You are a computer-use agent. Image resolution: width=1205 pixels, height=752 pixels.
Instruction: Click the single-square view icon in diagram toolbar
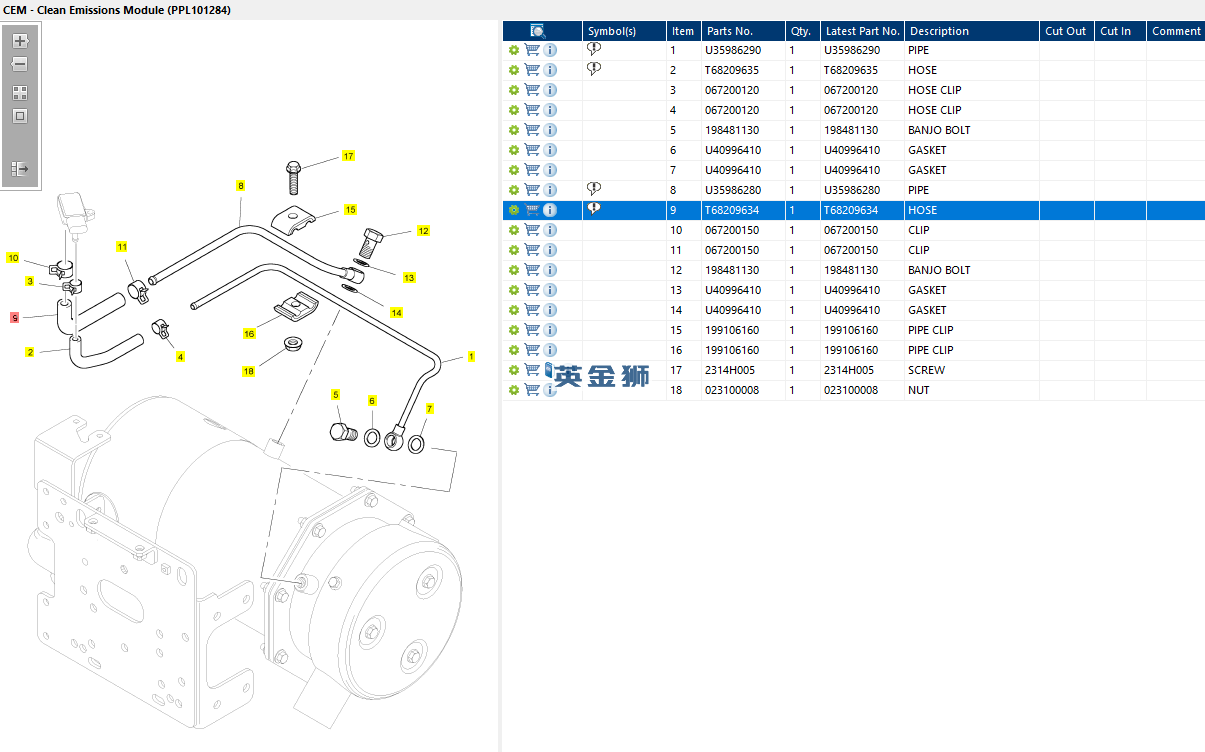point(20,116)
